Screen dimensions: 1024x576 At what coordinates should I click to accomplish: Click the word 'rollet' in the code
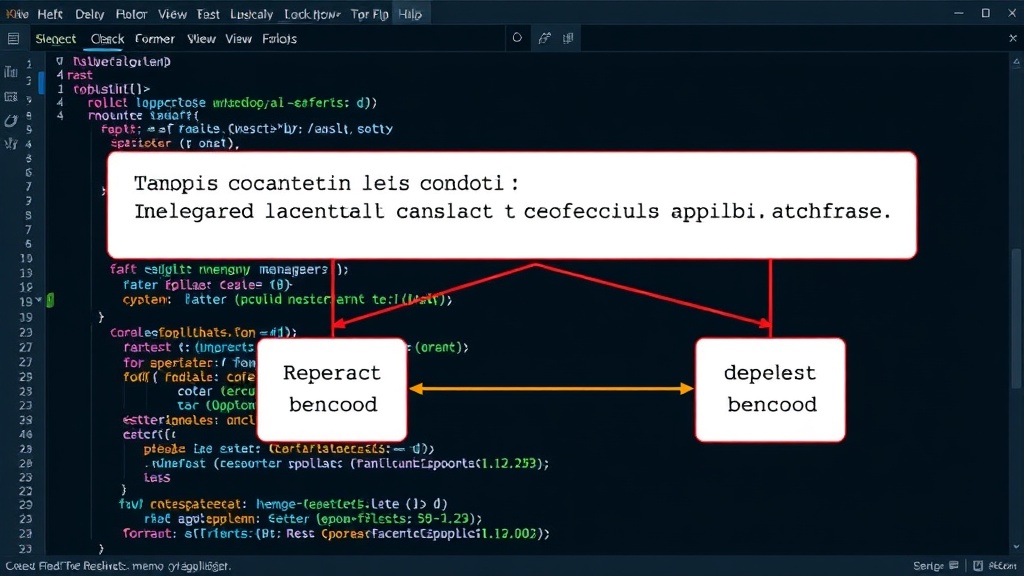click(108, 103)
